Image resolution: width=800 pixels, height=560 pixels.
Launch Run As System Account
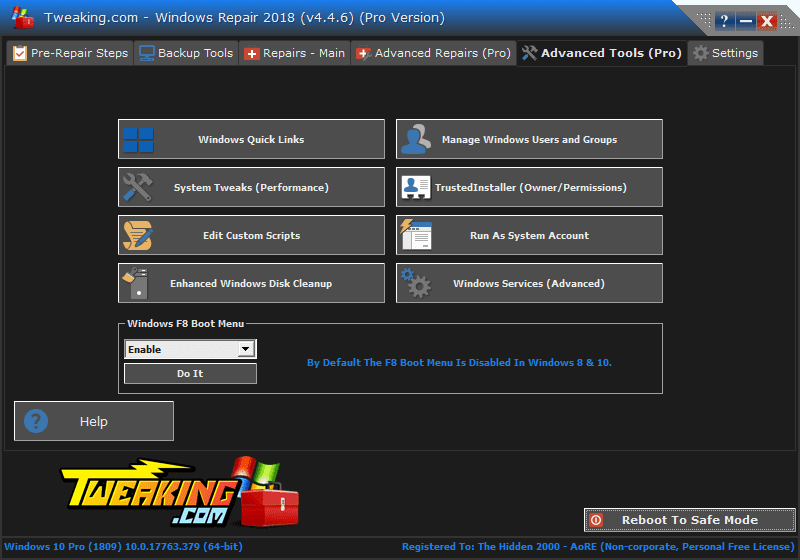click(529, 235)
